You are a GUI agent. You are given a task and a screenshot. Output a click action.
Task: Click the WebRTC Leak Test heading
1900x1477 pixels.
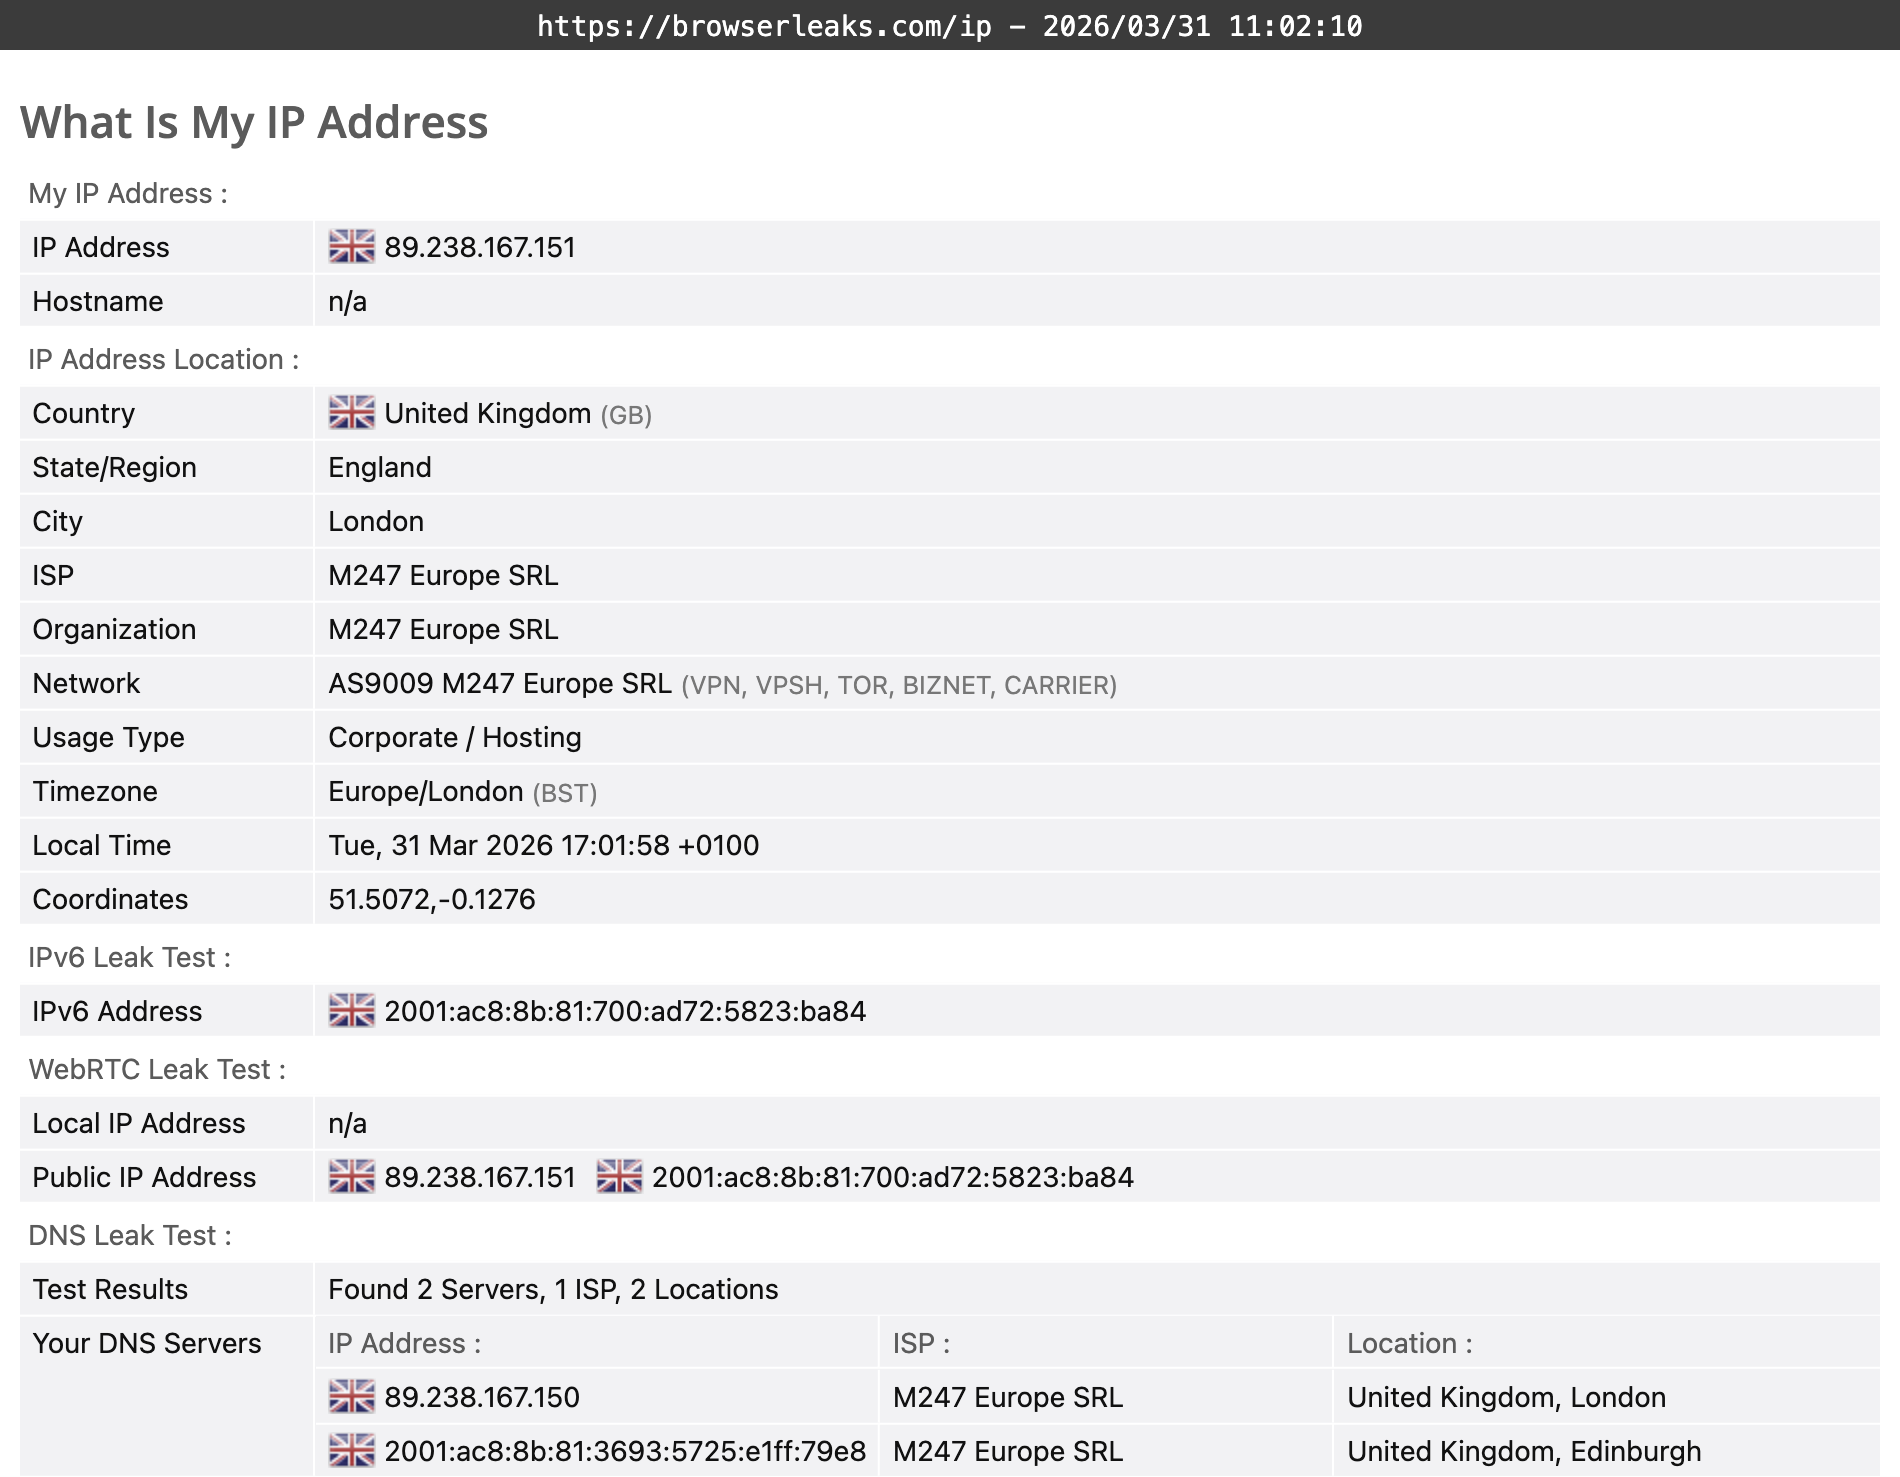tap(156, 1069)
